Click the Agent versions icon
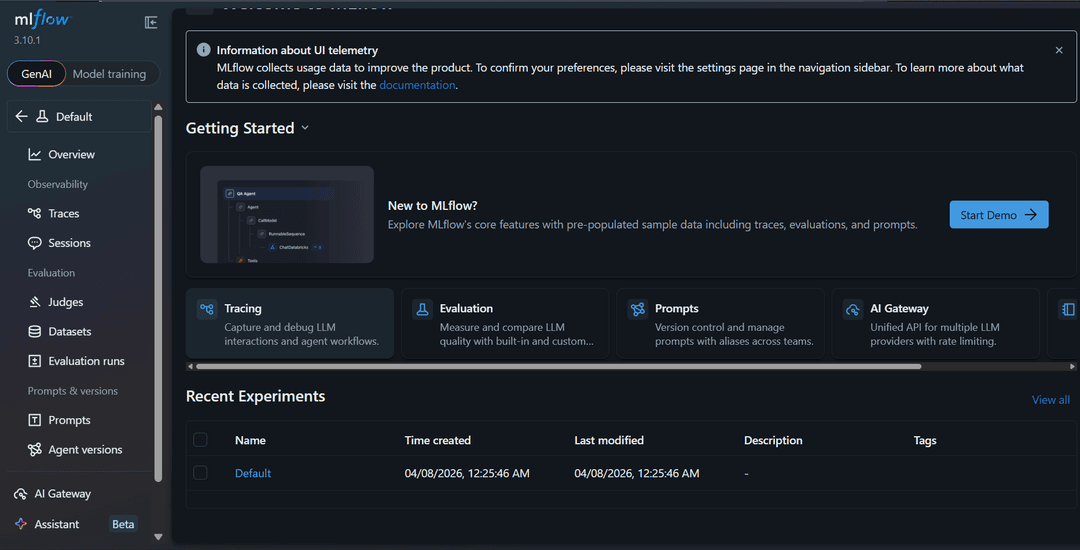This screenshot has height=550, width=1080. click(x=34, y=449)
